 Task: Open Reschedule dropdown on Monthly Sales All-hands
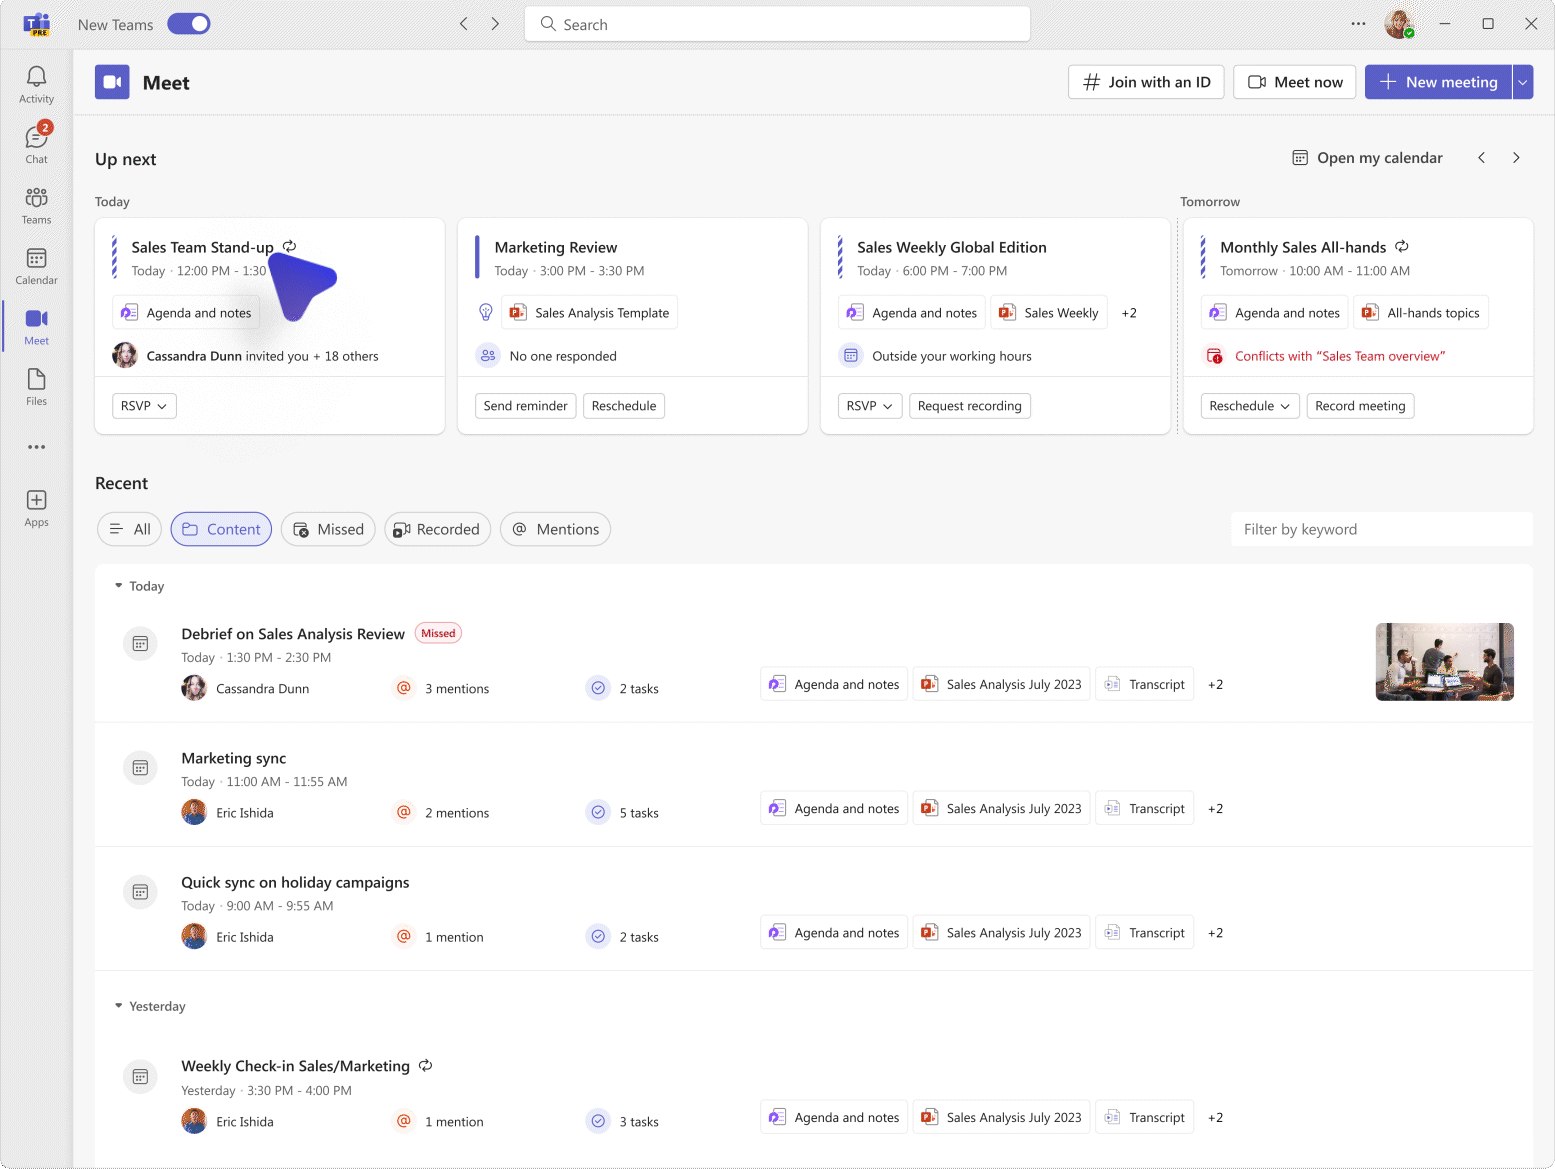tap(1250, 406)
